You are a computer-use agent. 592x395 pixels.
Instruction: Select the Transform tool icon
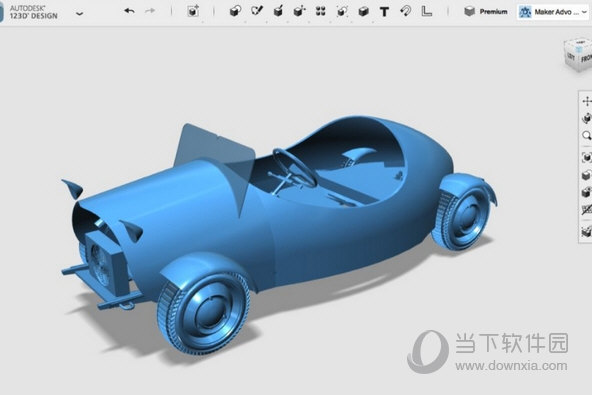pyautogui.click(x=193, y=11)
